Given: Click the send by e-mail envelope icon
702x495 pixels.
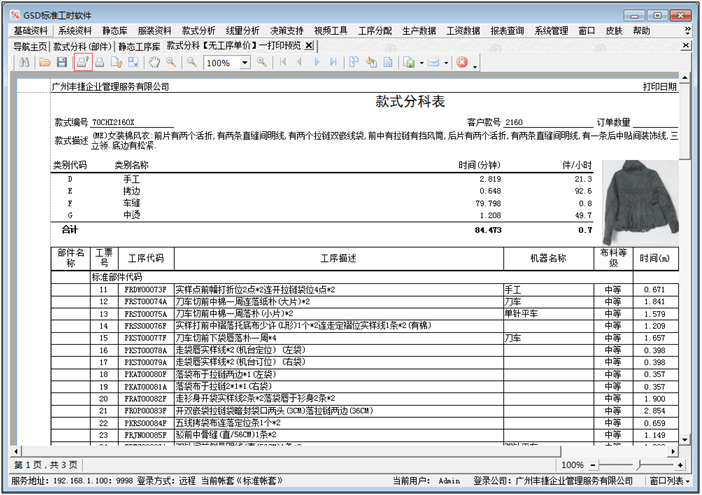Looking at the screenshot, I should click(433, 62).
